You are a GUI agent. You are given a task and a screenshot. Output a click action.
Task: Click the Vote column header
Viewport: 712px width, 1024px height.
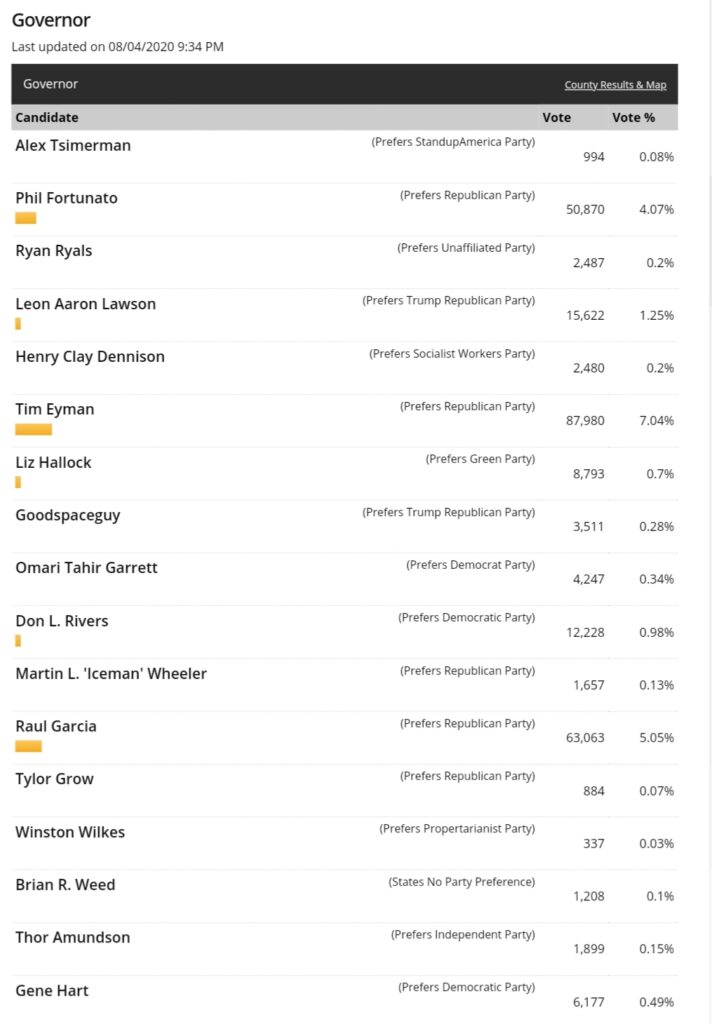556,118
